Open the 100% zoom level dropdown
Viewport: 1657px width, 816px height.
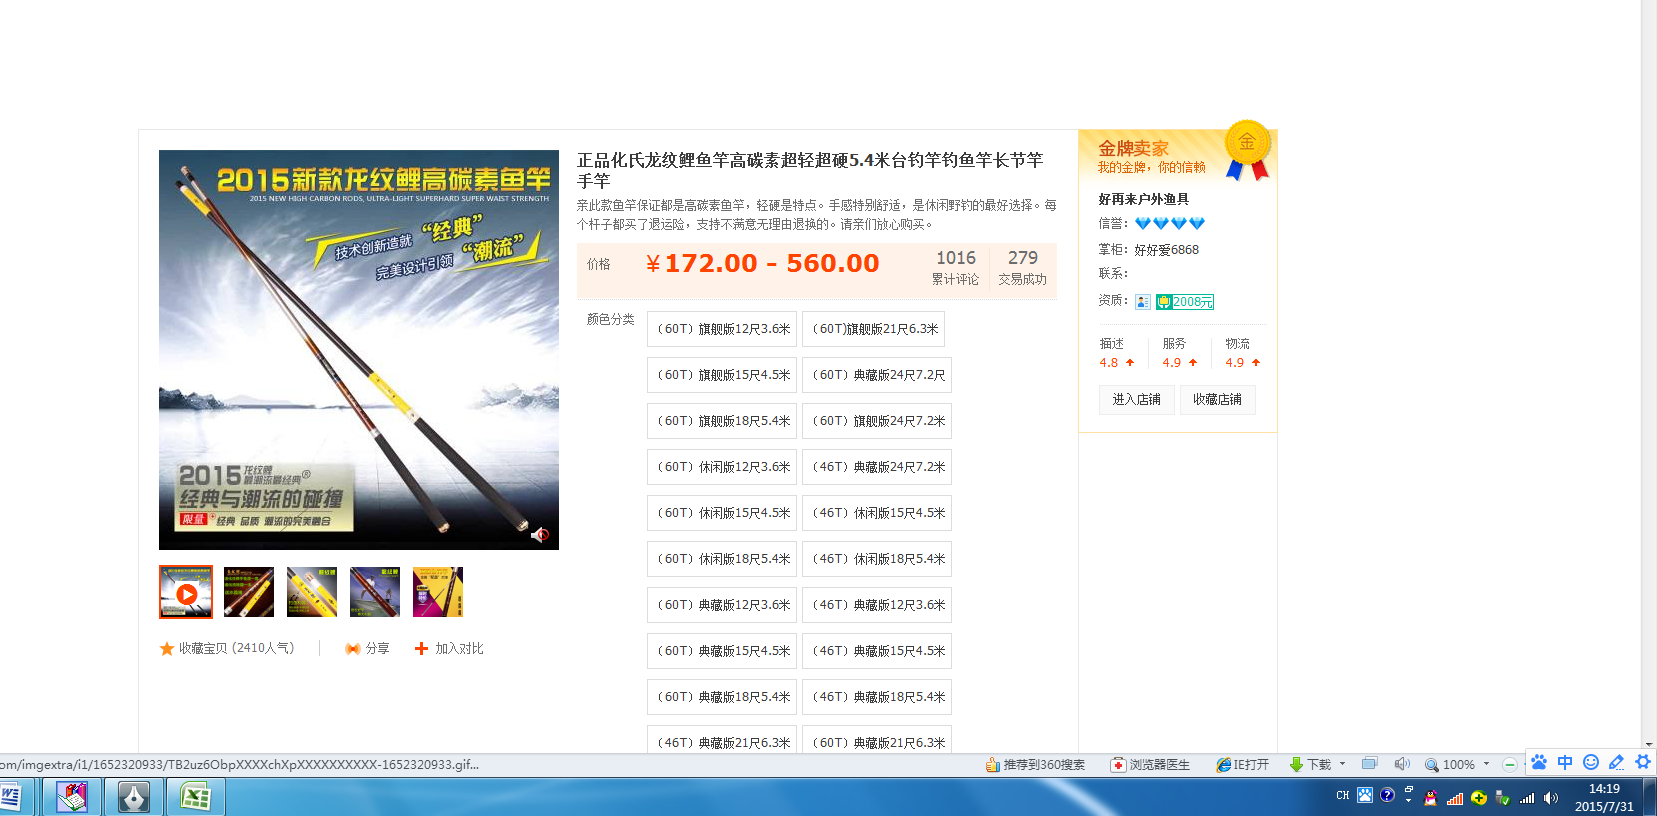[x=1486, y=764]
